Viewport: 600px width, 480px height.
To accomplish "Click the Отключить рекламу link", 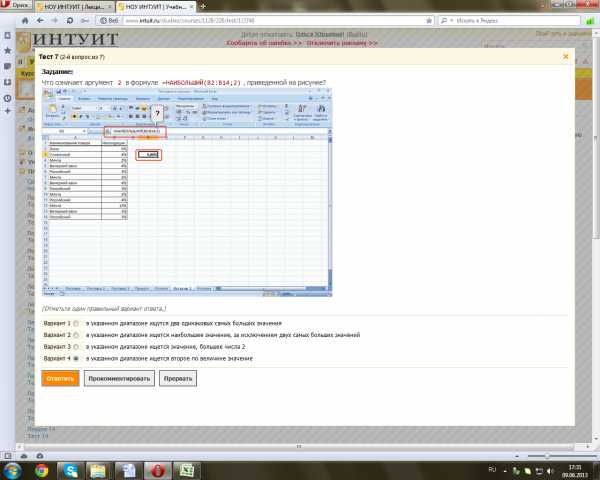I will coord(342,43).
